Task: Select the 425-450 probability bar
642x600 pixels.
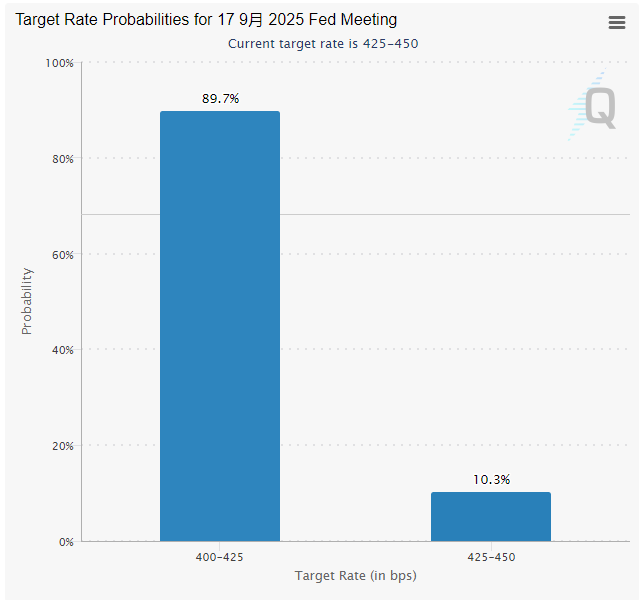Action: pyautogui.click(x=490, y=516)
